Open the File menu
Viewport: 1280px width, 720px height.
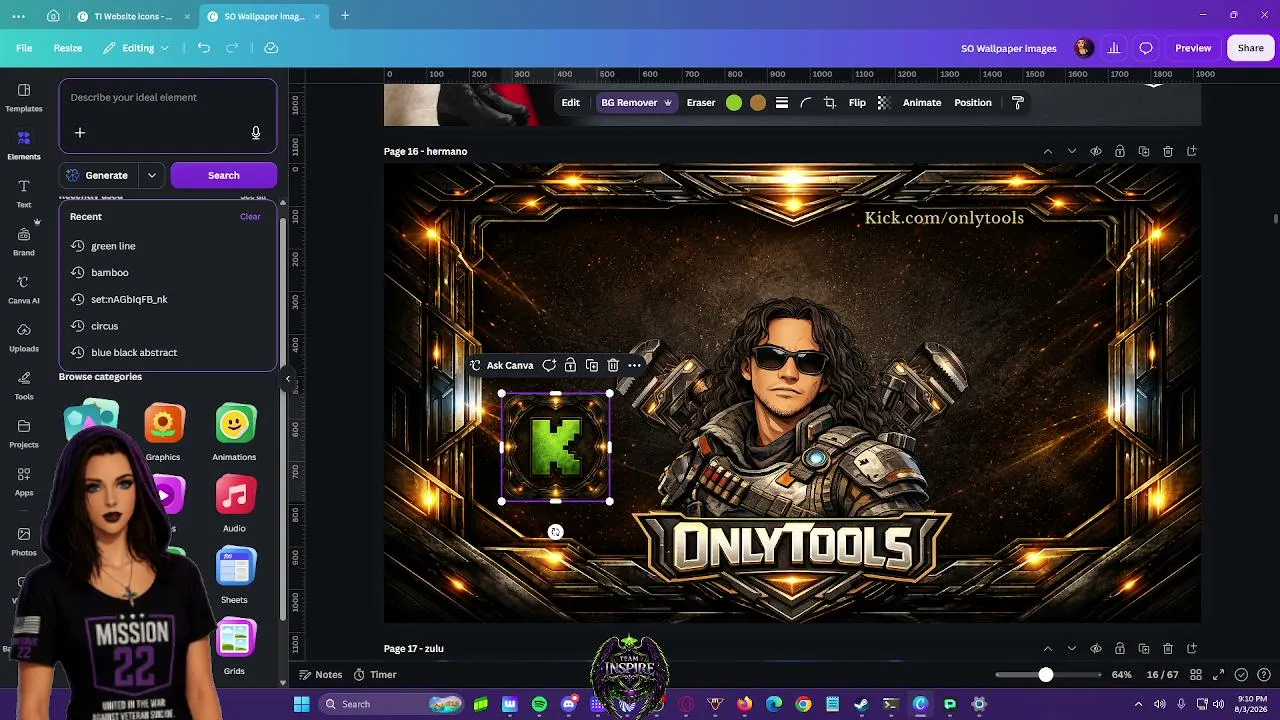24,48
